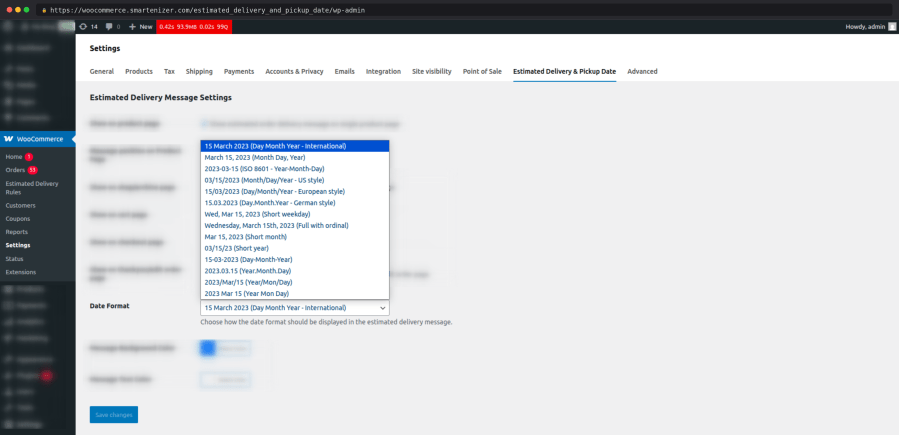The width and height of the screenshot is (899, 435).
Task: Toggle the Show on product page checkbox
Action: [x=204, y=124]
